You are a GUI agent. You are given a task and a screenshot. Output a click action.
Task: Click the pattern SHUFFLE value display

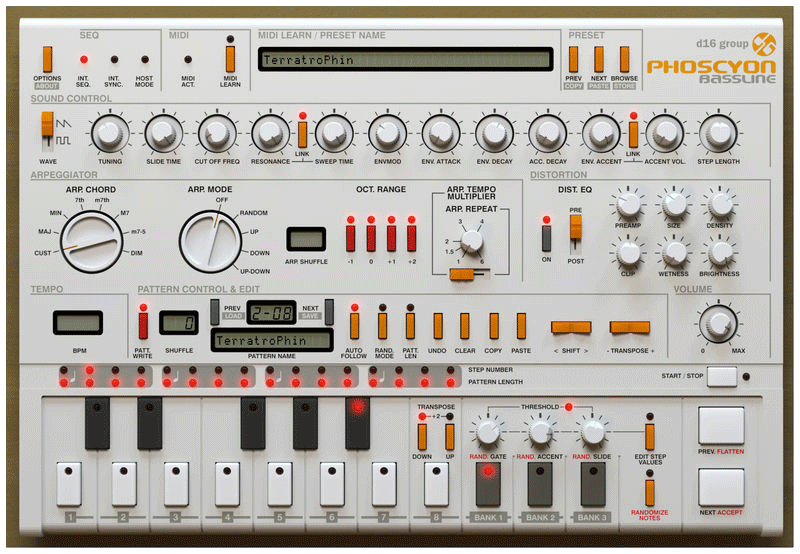coord(179,322)
